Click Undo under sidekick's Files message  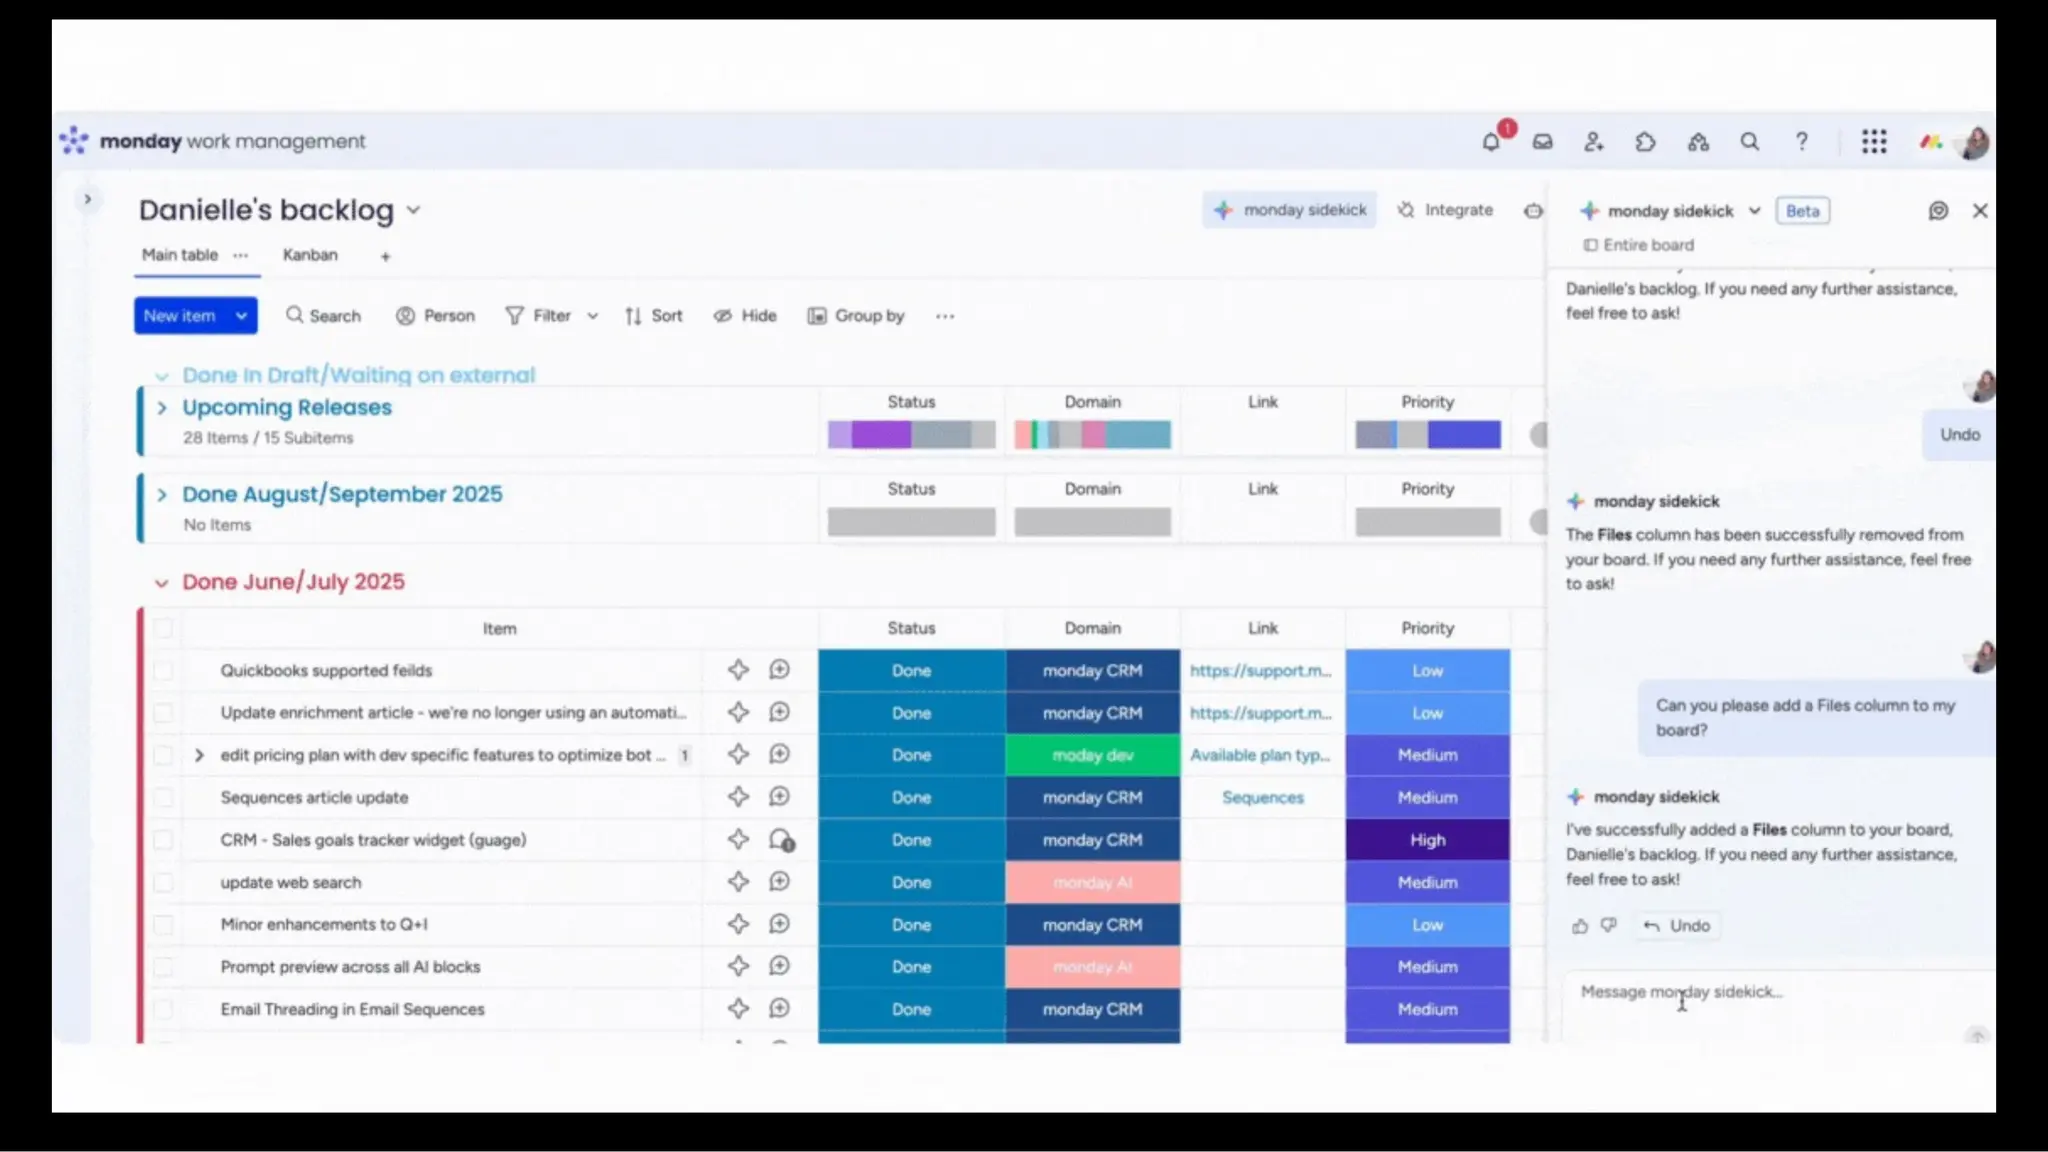click(x=1678, y=926)
